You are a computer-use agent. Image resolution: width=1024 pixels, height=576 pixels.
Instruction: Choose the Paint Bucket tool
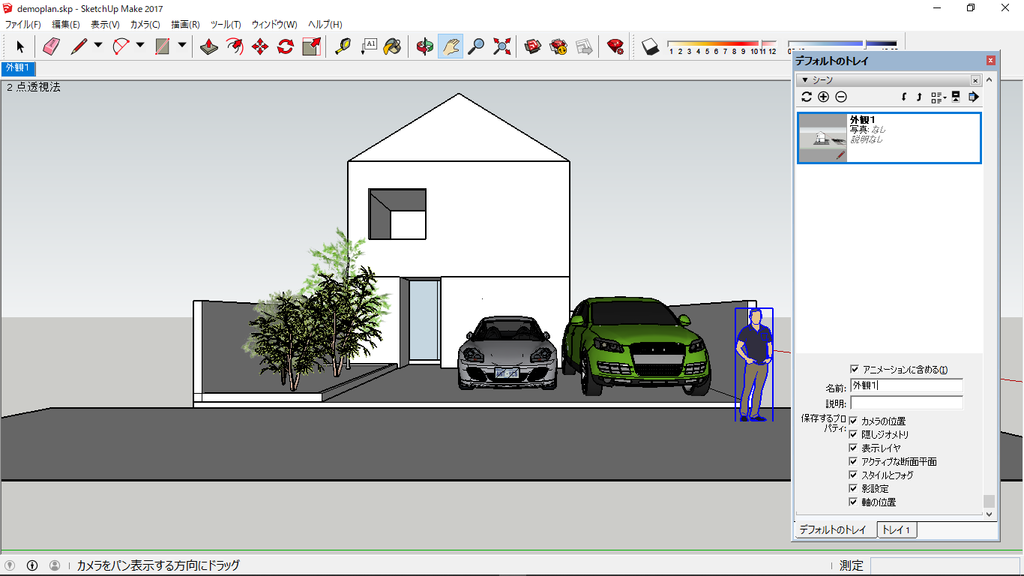pos(392,46)
